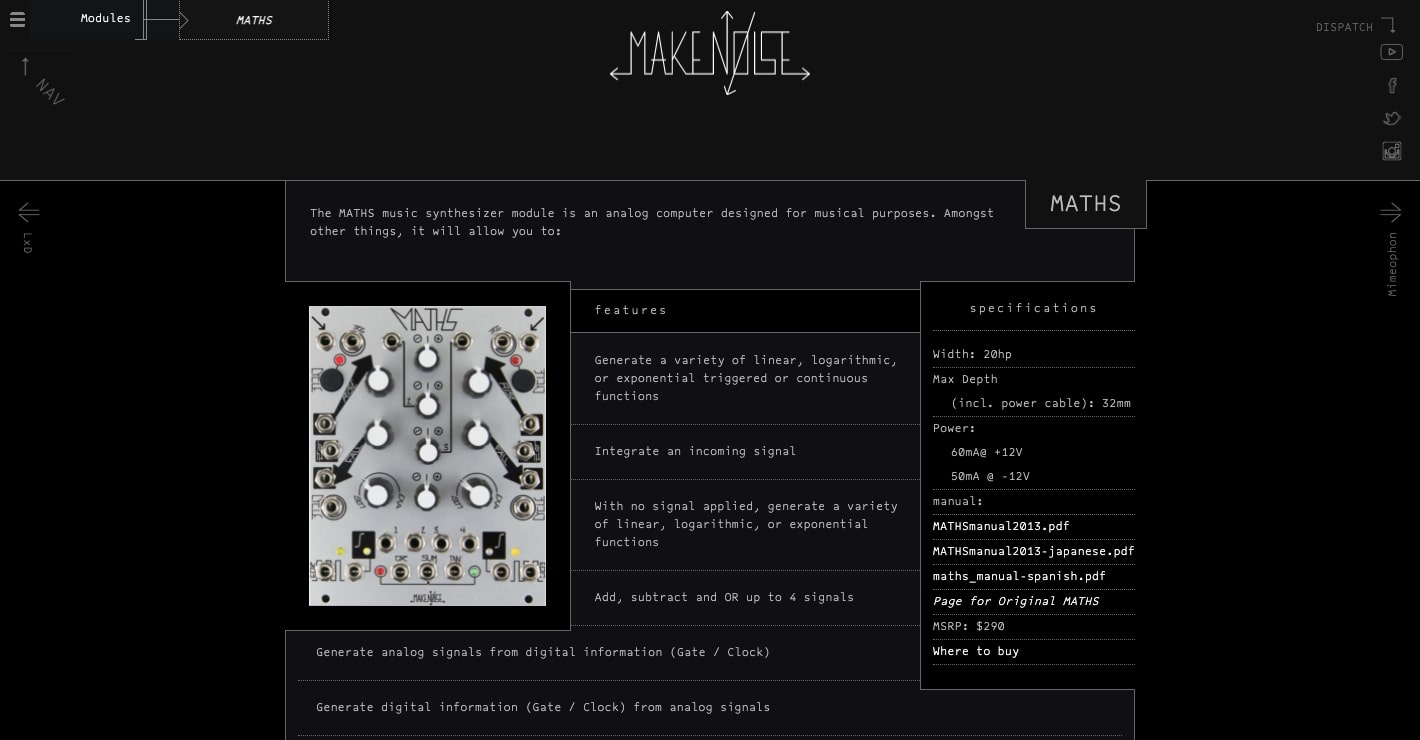Go to next module Mimeophon arrow
This screenshot has height=740, width=1420.
coord(1391,212)
